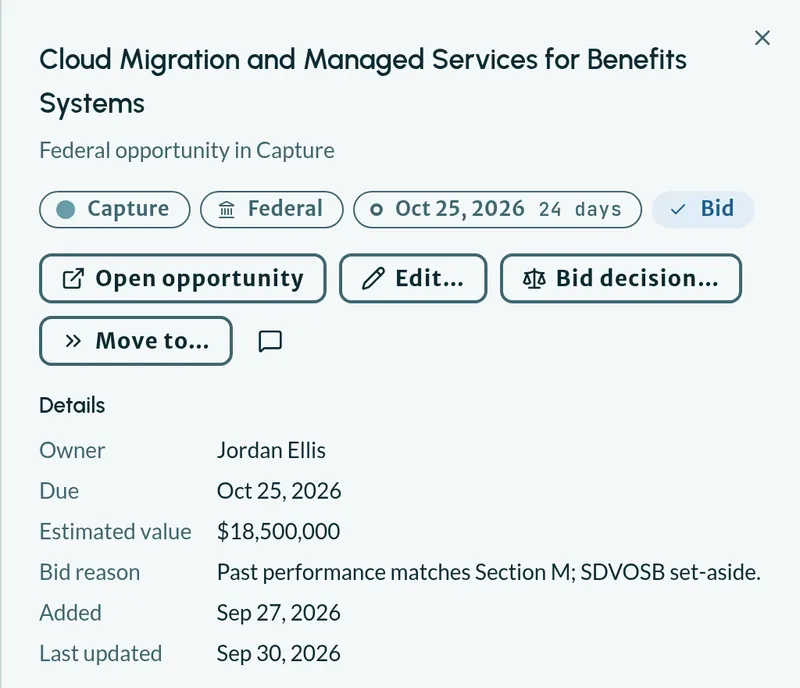Click the double chevron icon on Move to
Image resolution: width=800 pixels, height=688 pixels.
73,341
